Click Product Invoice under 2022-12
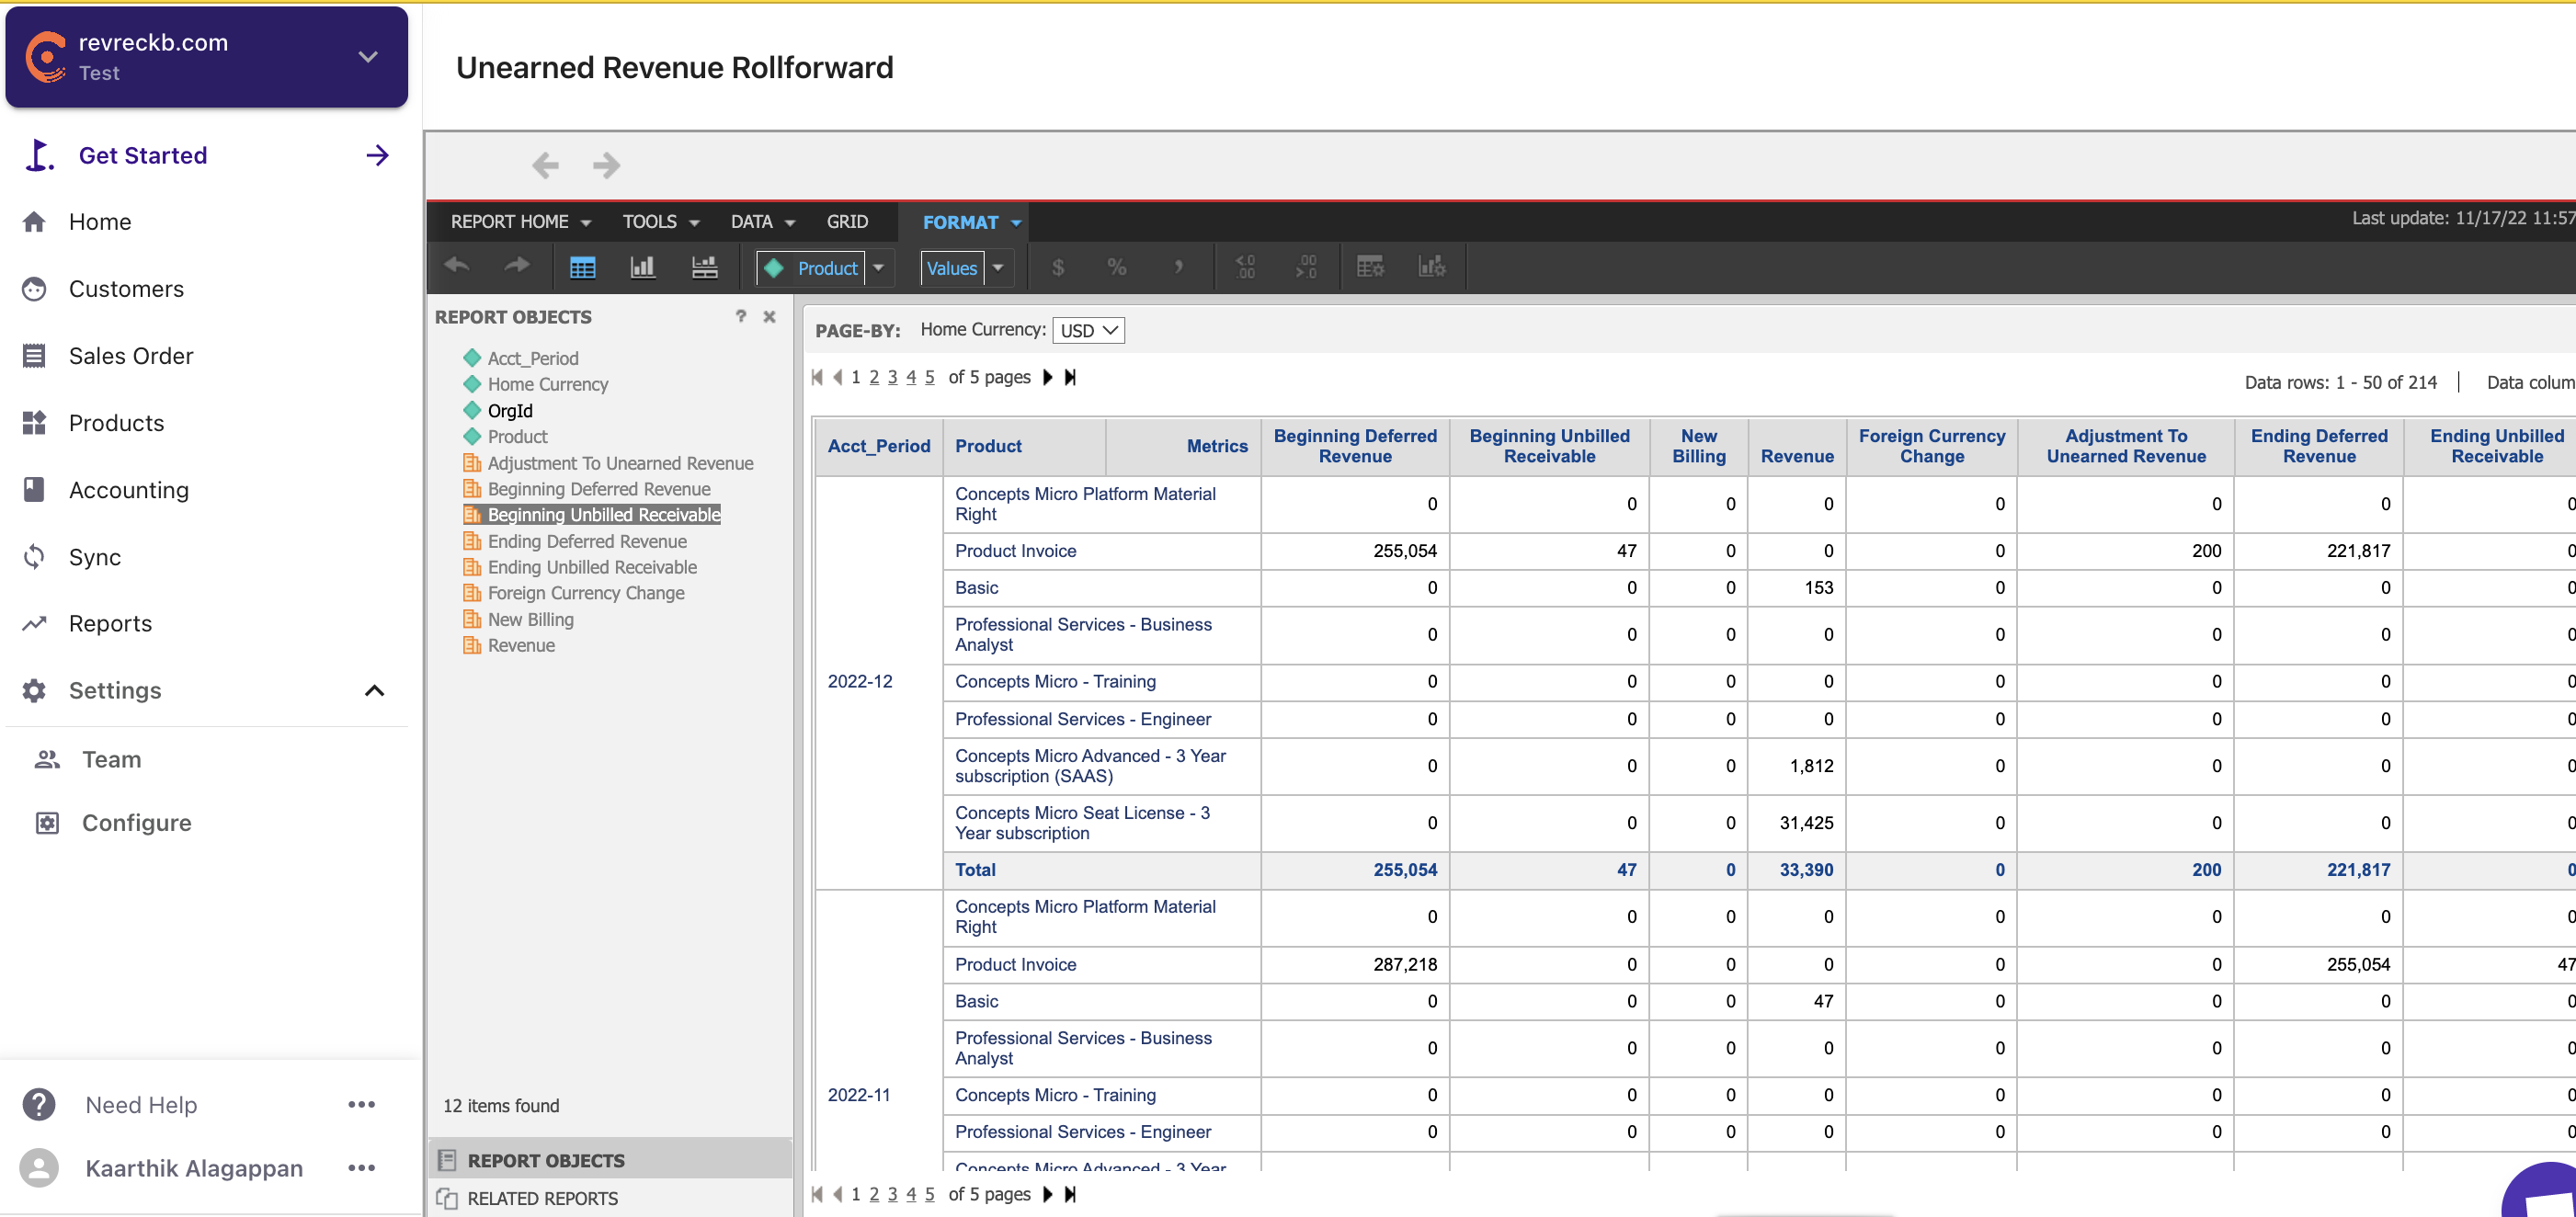The image size is (2576, 1217). click(1015, 550)
